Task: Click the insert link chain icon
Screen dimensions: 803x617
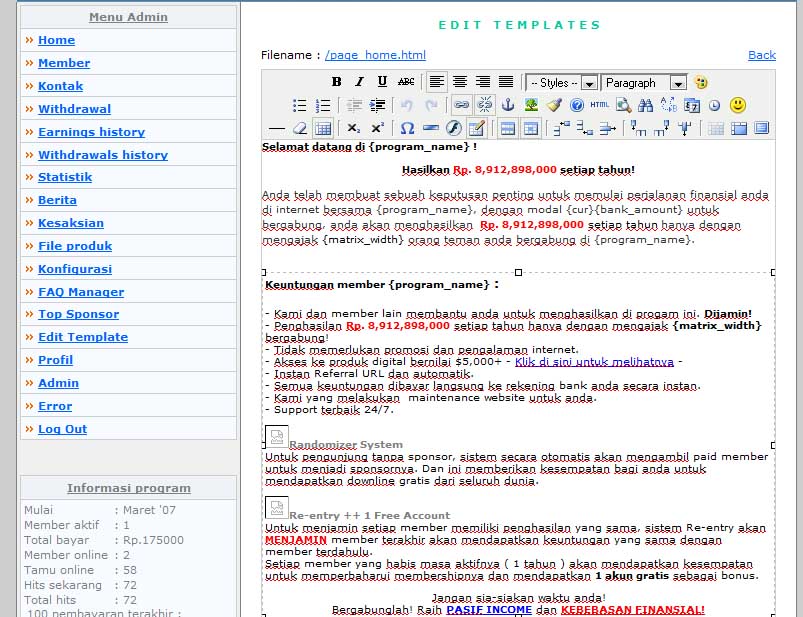Action: click(461, 105)
